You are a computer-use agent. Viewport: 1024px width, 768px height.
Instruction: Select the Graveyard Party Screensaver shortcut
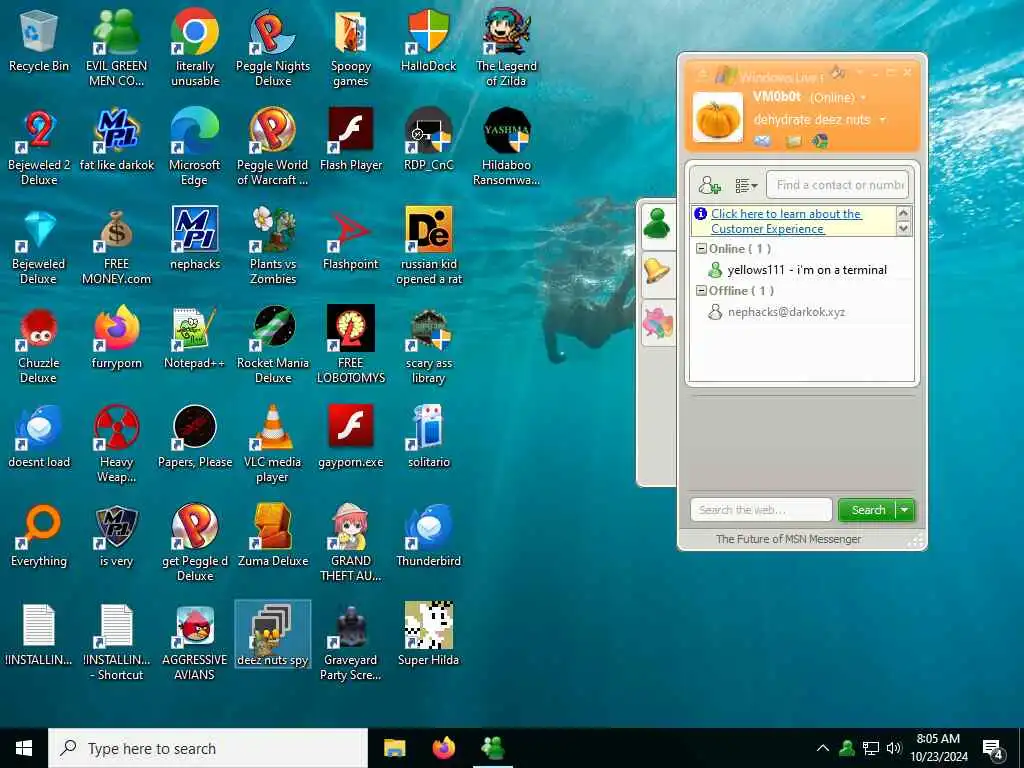351,643
